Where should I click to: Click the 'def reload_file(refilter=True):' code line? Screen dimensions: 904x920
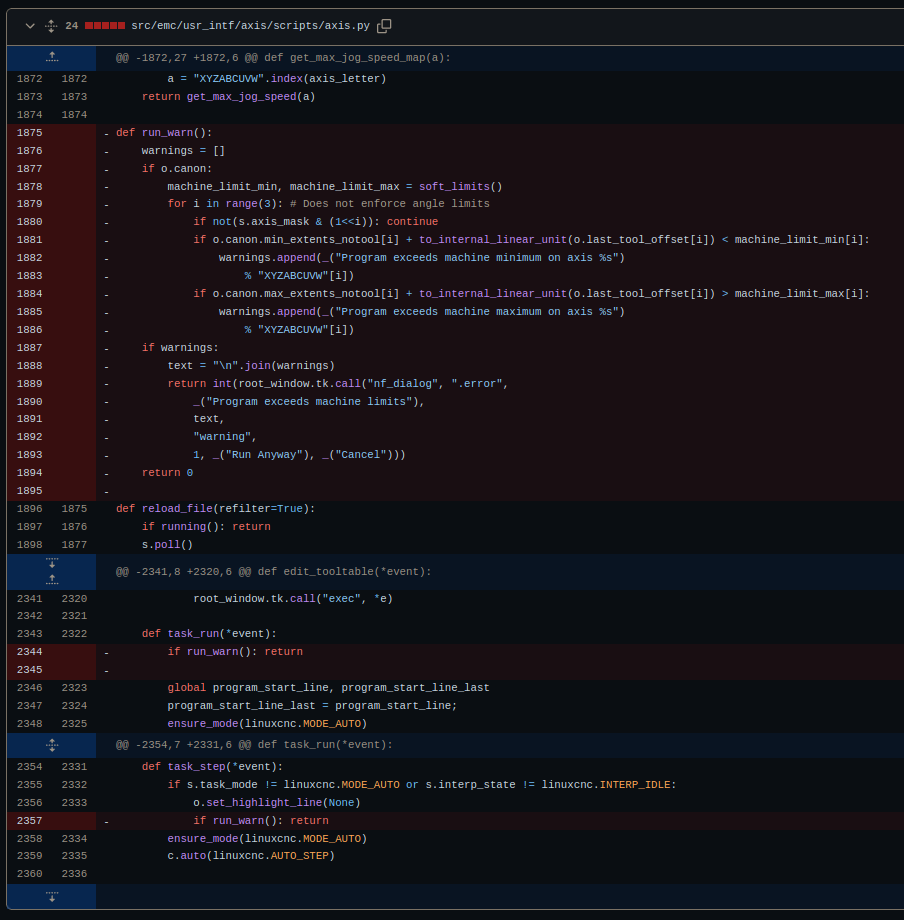[215, 509]
